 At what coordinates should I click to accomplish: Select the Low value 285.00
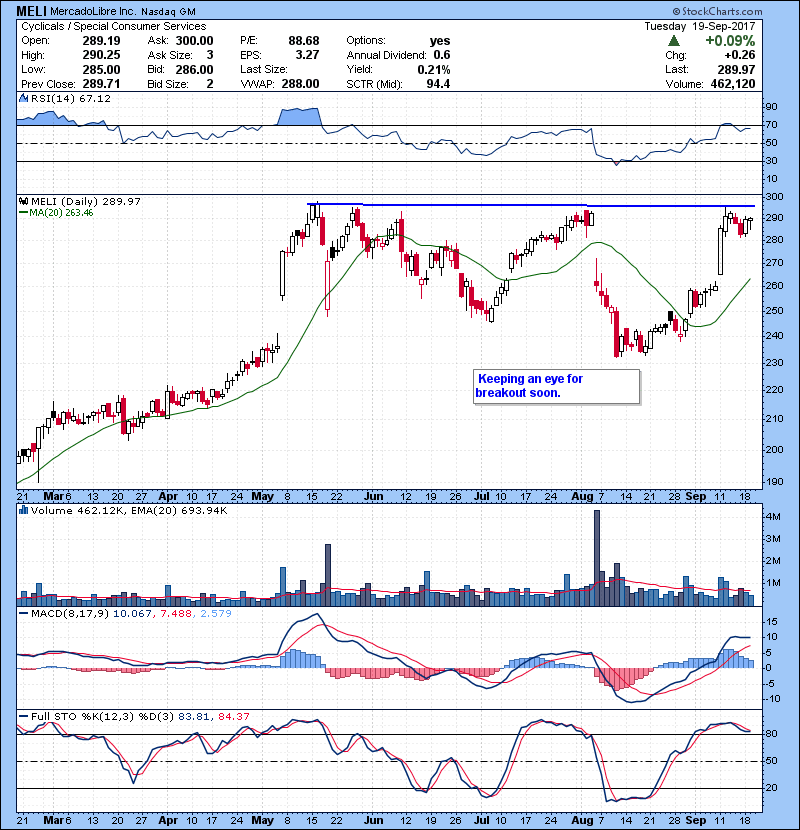(101, 69)
